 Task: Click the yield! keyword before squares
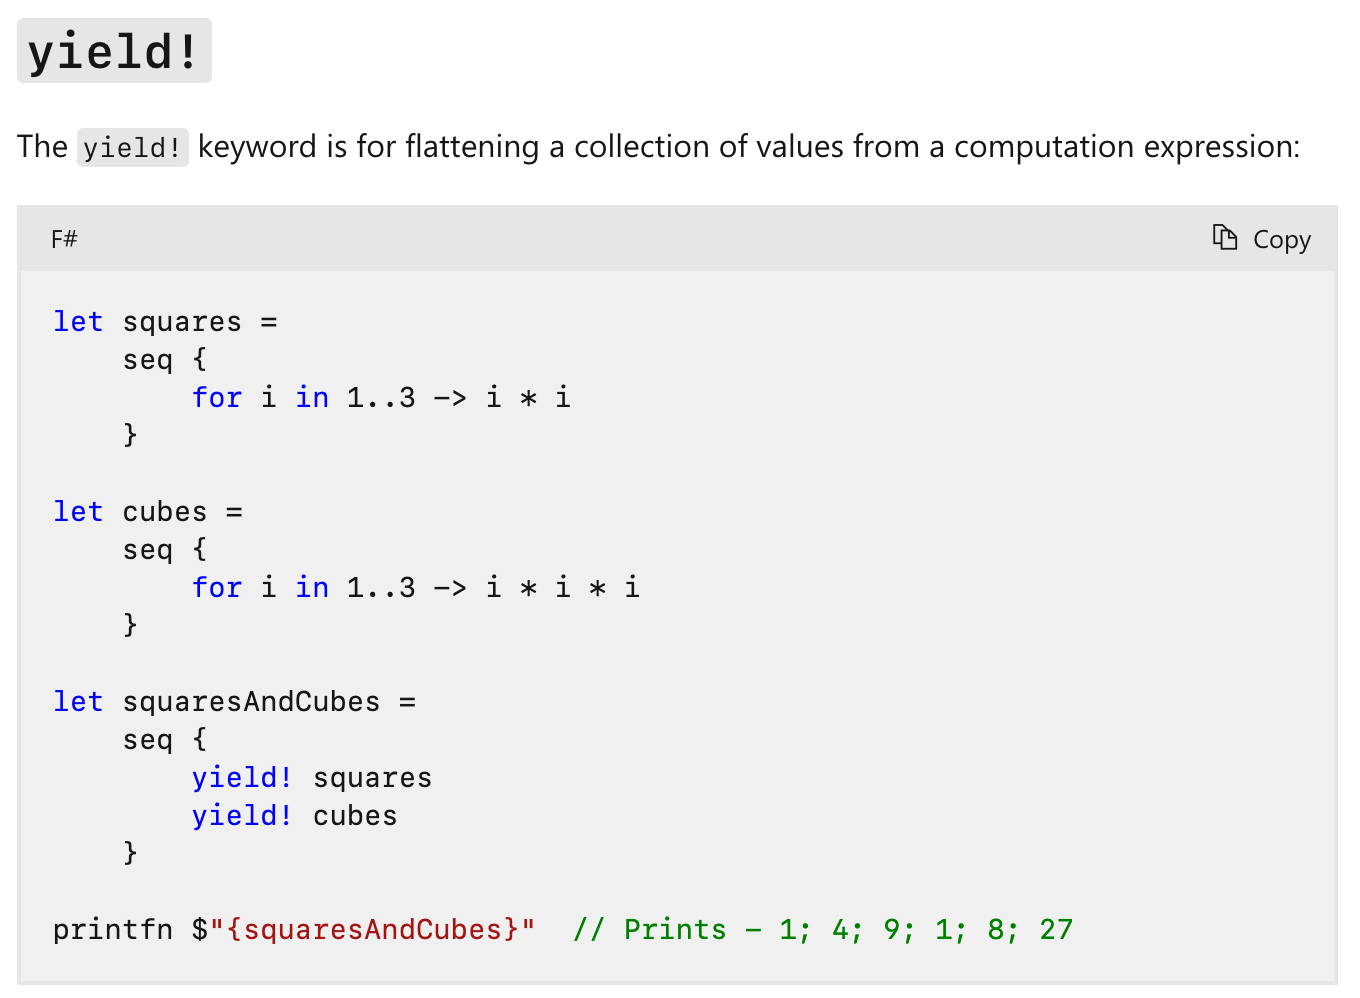coord(242,778)
